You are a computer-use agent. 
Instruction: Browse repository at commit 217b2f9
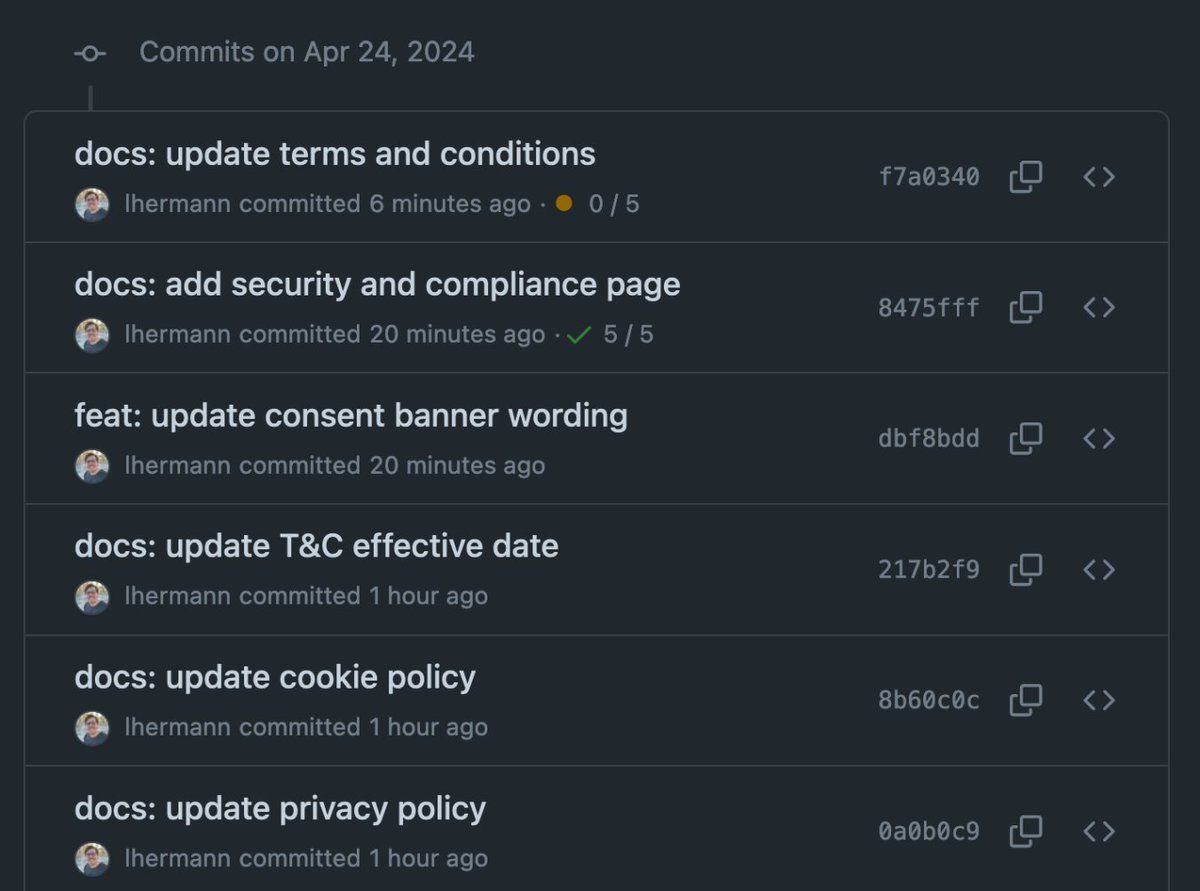pos(1098,569)
